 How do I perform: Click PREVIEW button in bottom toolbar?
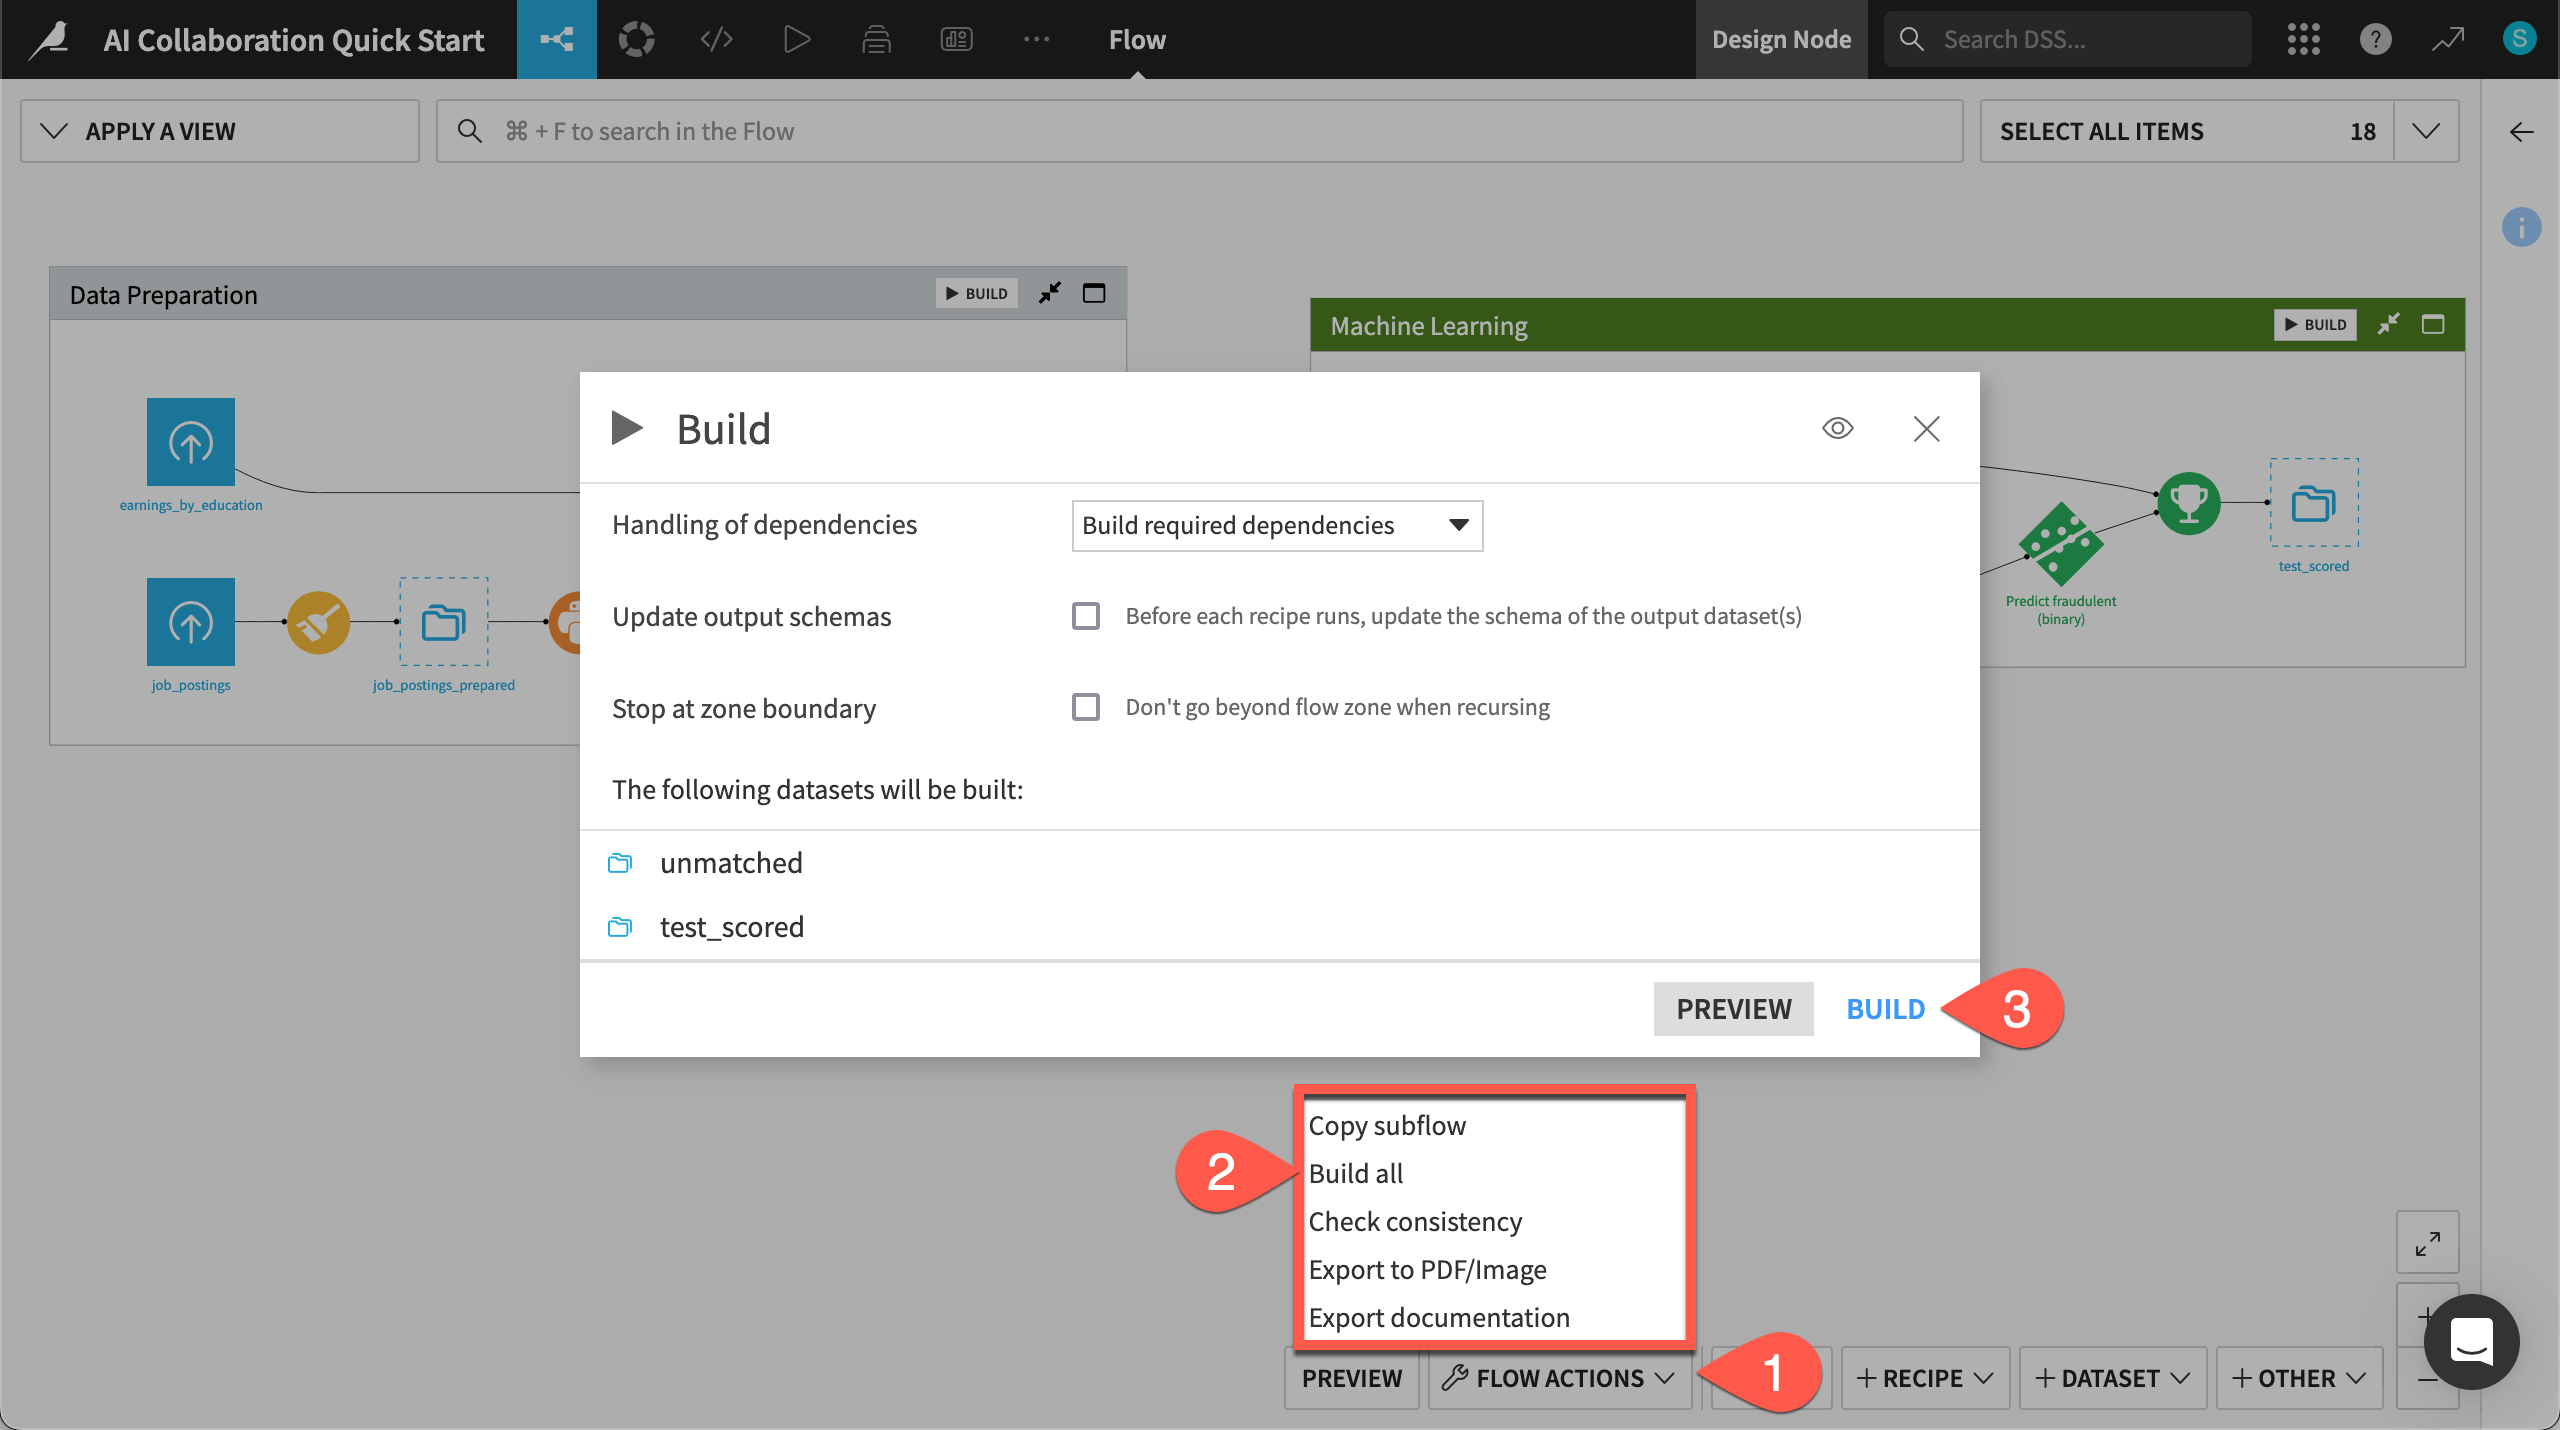(1352, 1378)
